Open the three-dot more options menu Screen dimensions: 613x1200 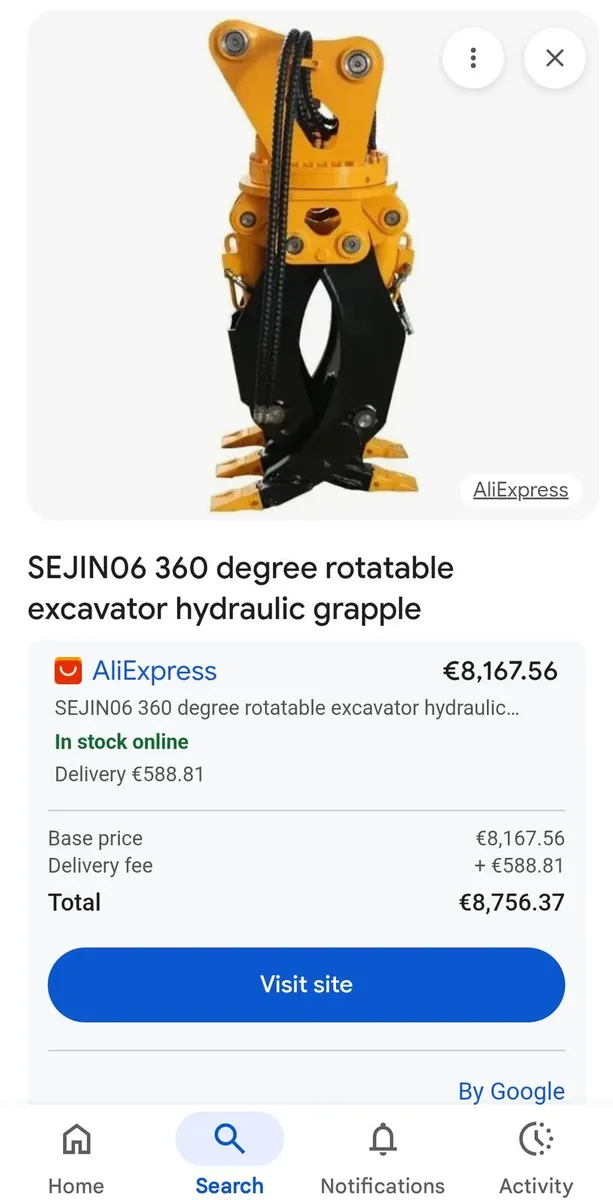pyautogui.click(x=472, y=57)
